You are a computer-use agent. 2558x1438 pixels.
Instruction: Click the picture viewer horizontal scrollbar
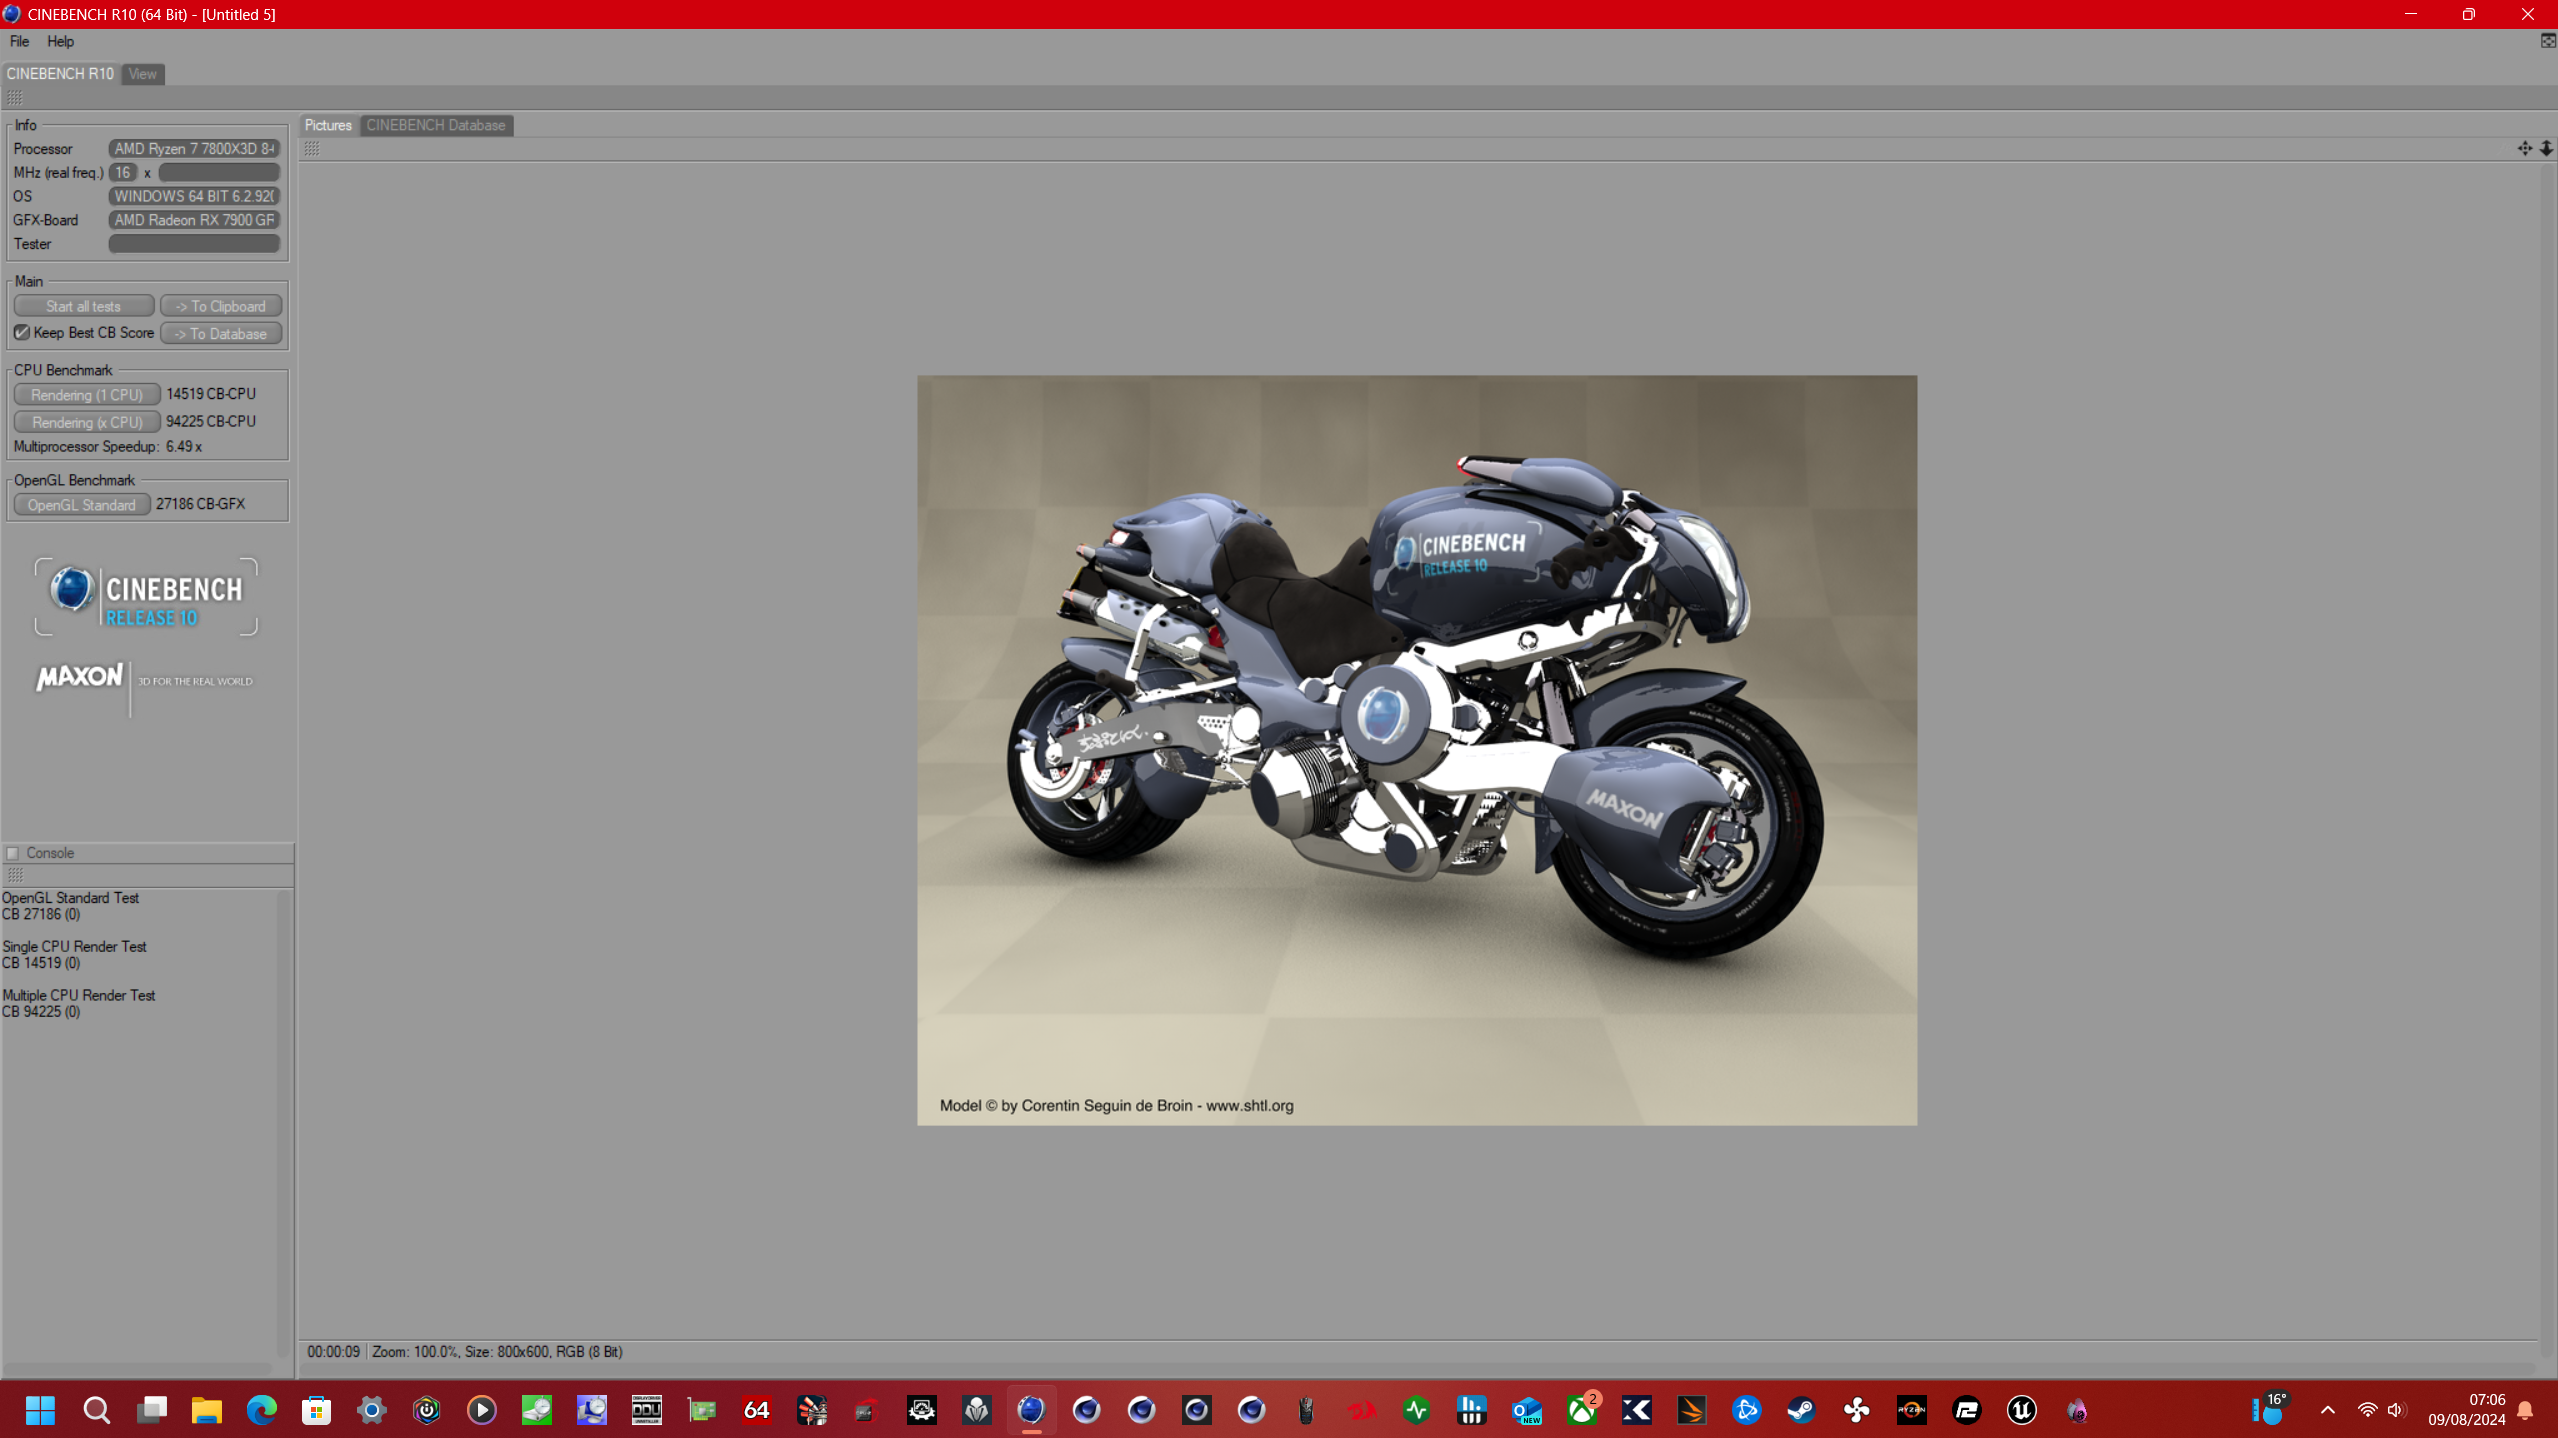[x=1418, y=1368]
